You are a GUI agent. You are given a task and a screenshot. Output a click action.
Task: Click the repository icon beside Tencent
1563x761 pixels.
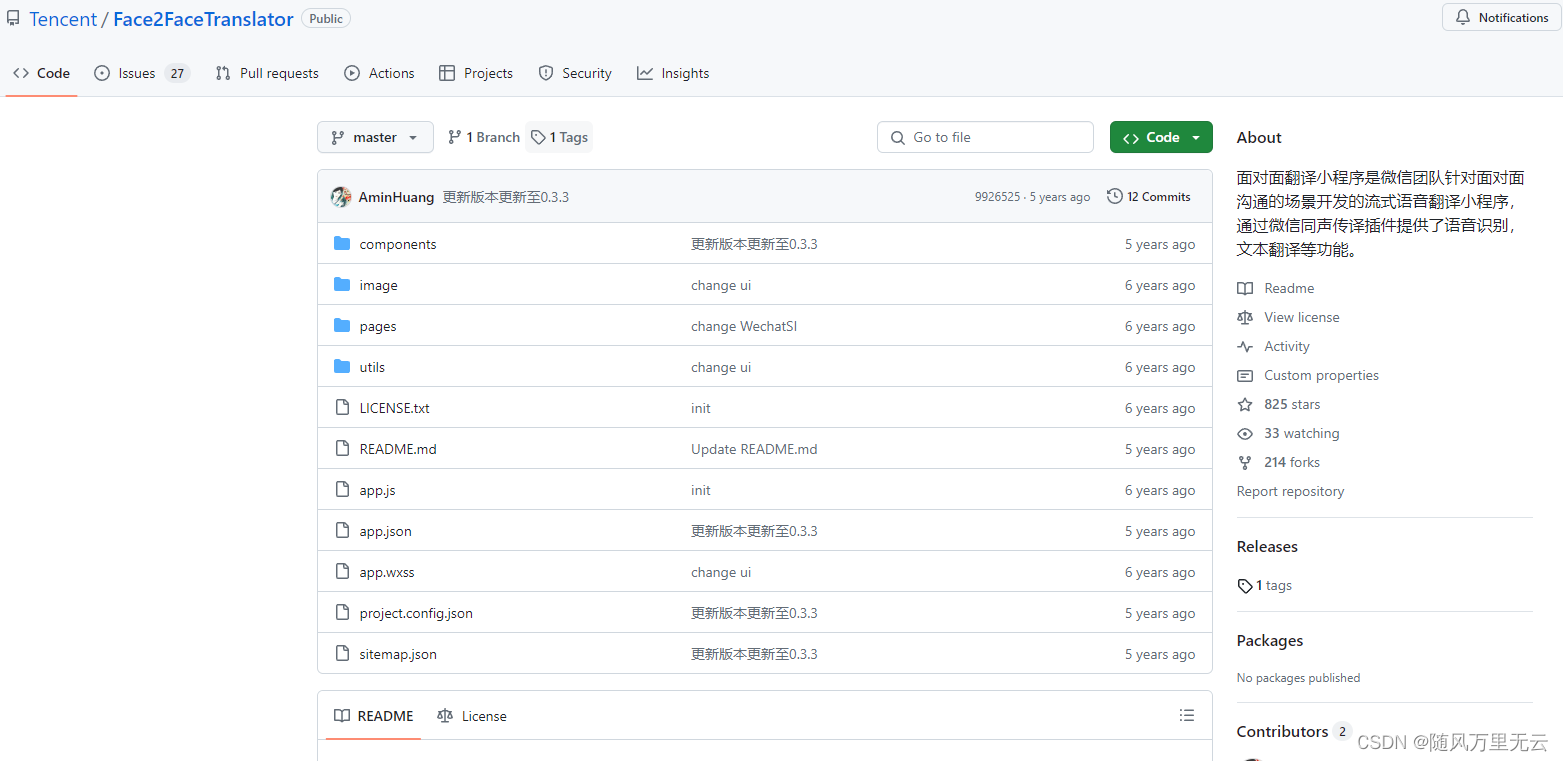(13, 19)
